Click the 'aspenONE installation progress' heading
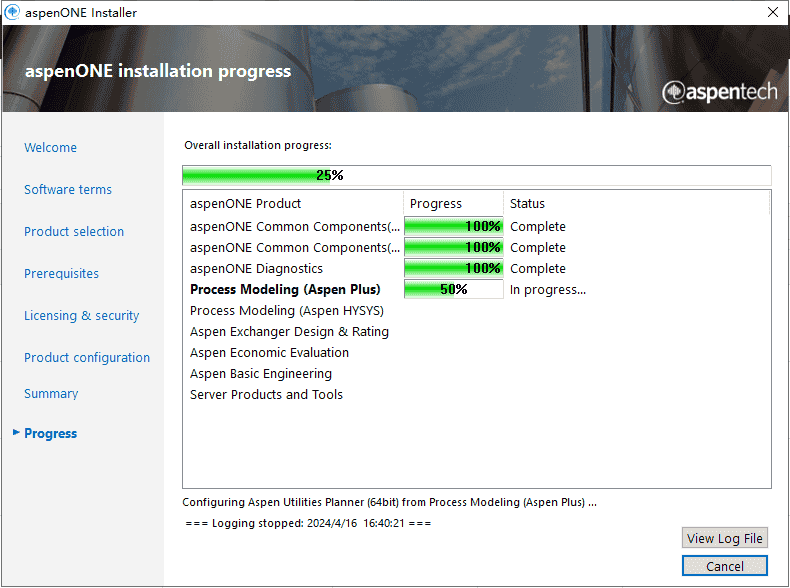790x588 pixels. [x=158, y=71]
